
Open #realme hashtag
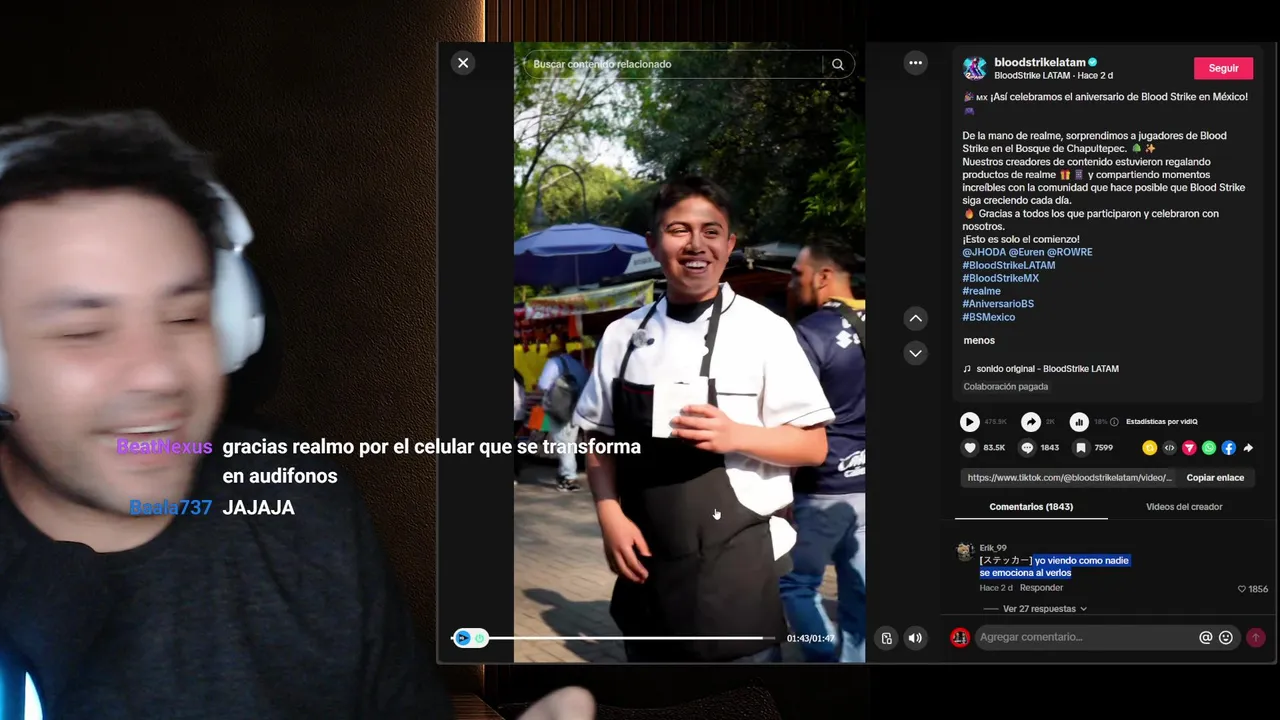[x=981, y=291]
